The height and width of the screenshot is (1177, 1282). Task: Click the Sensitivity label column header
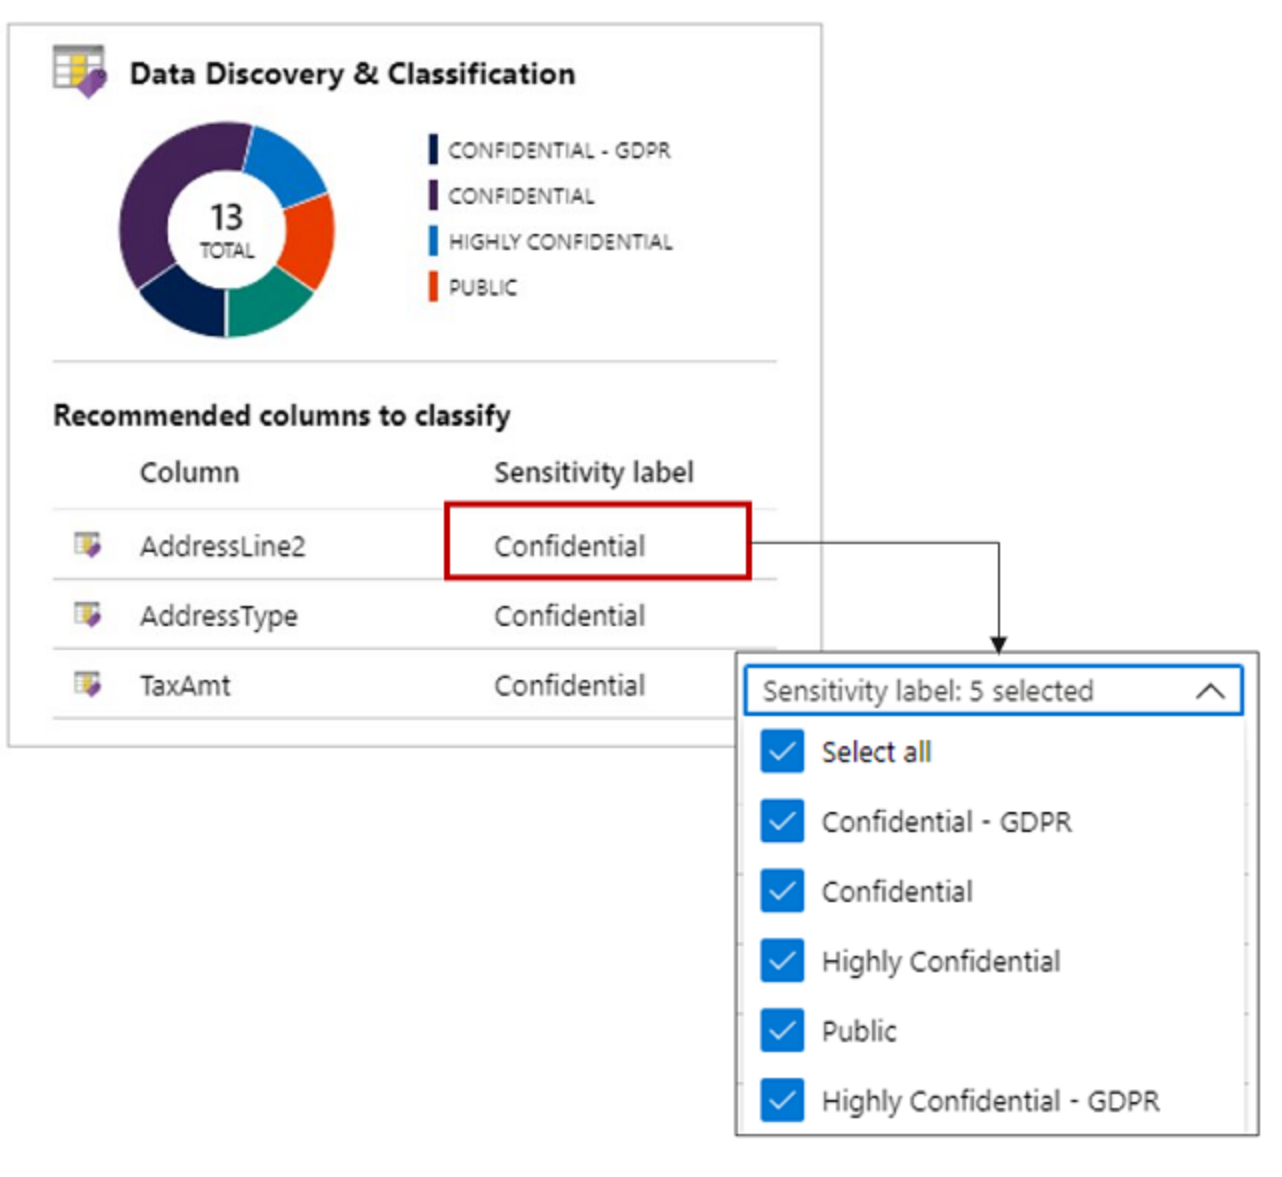click(594, 472)
